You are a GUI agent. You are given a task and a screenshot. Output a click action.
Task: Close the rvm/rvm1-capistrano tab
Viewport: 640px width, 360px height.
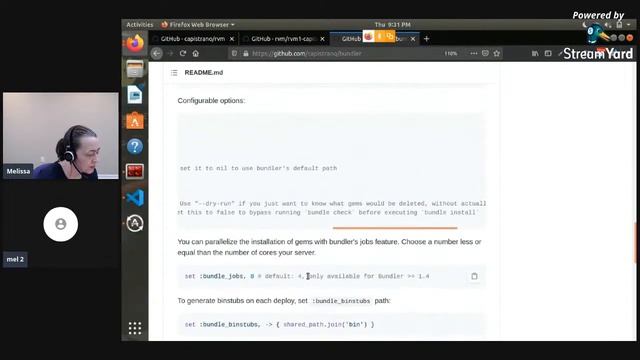pyautogui.click(x=322, y=39)
